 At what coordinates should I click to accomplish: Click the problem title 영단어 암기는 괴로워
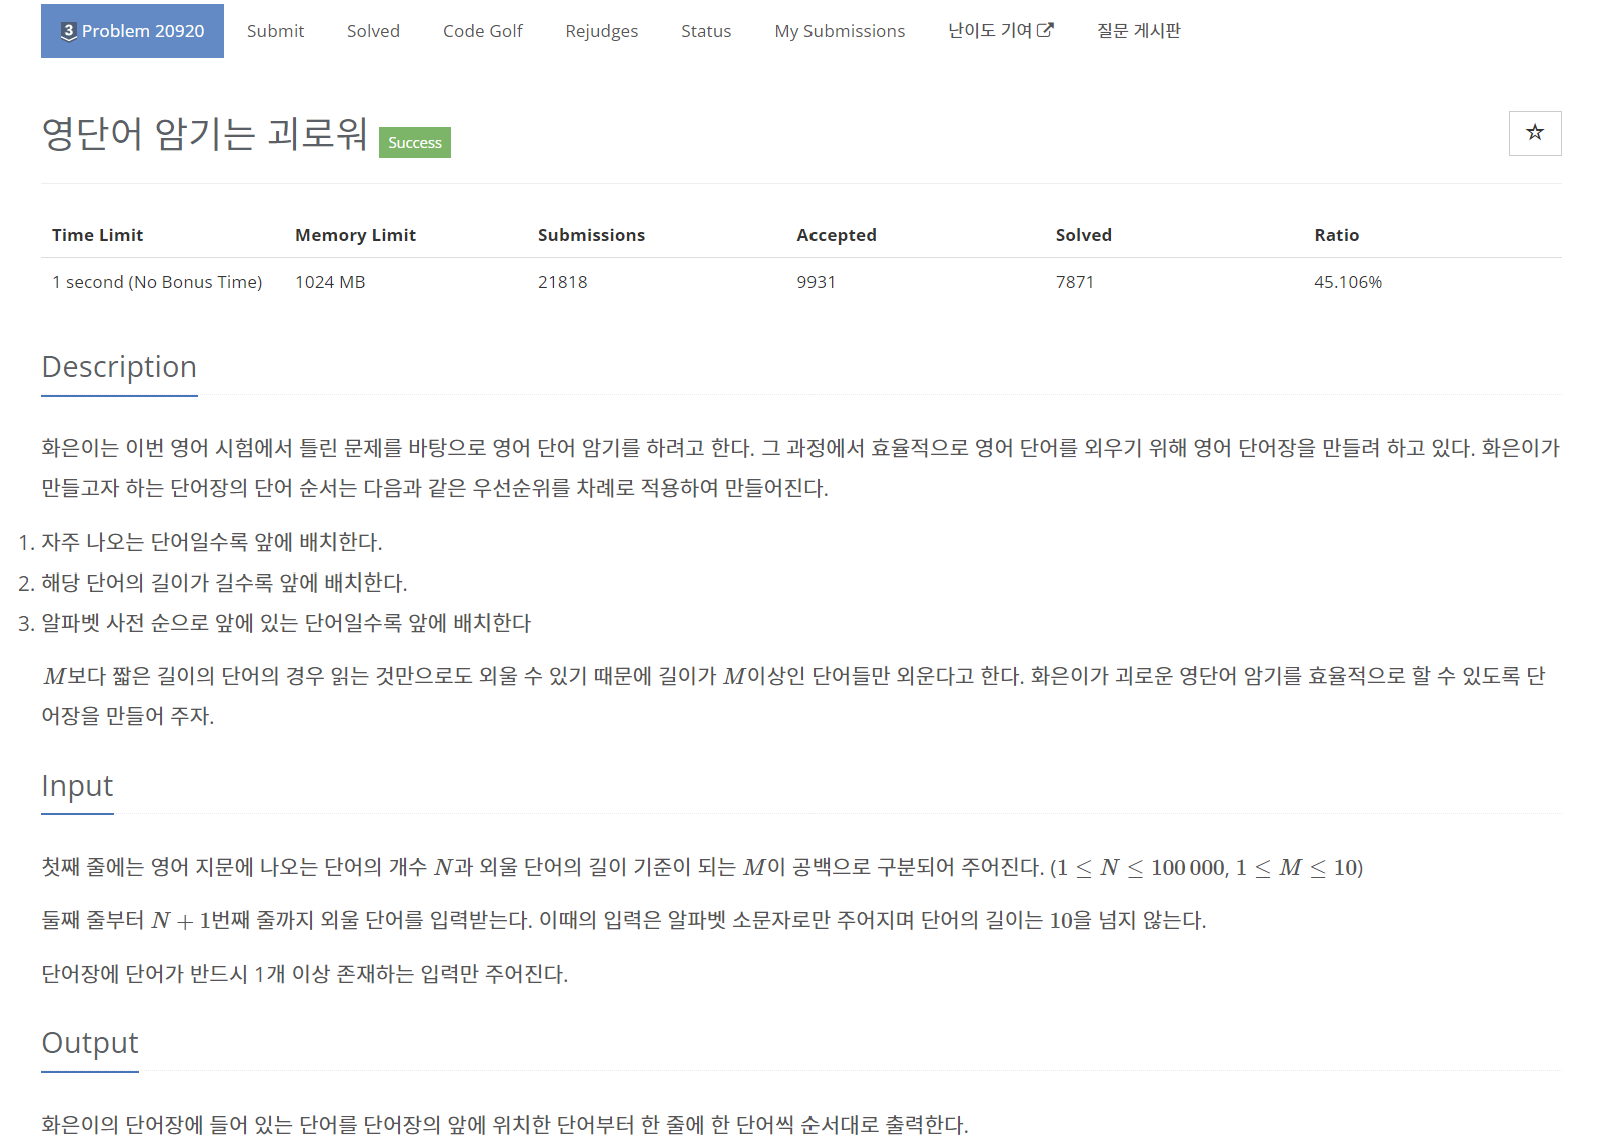click(205, 134)
